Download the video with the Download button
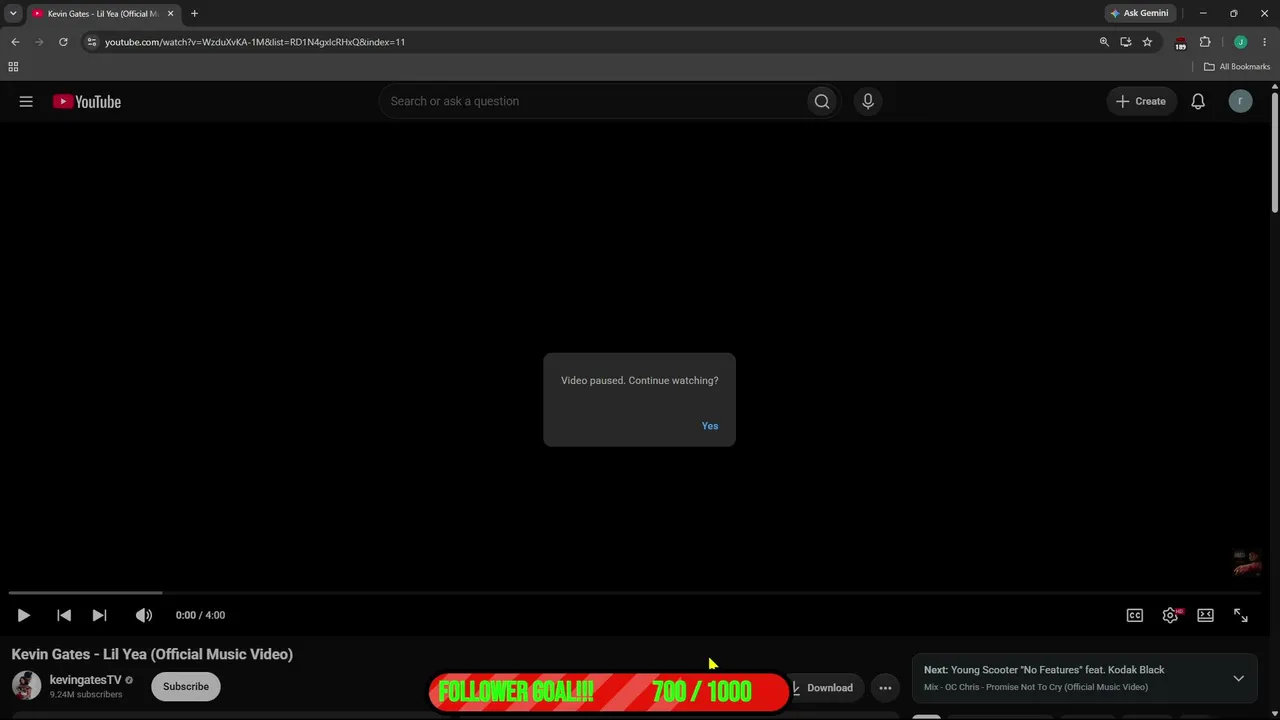 (x=825, y=688)
